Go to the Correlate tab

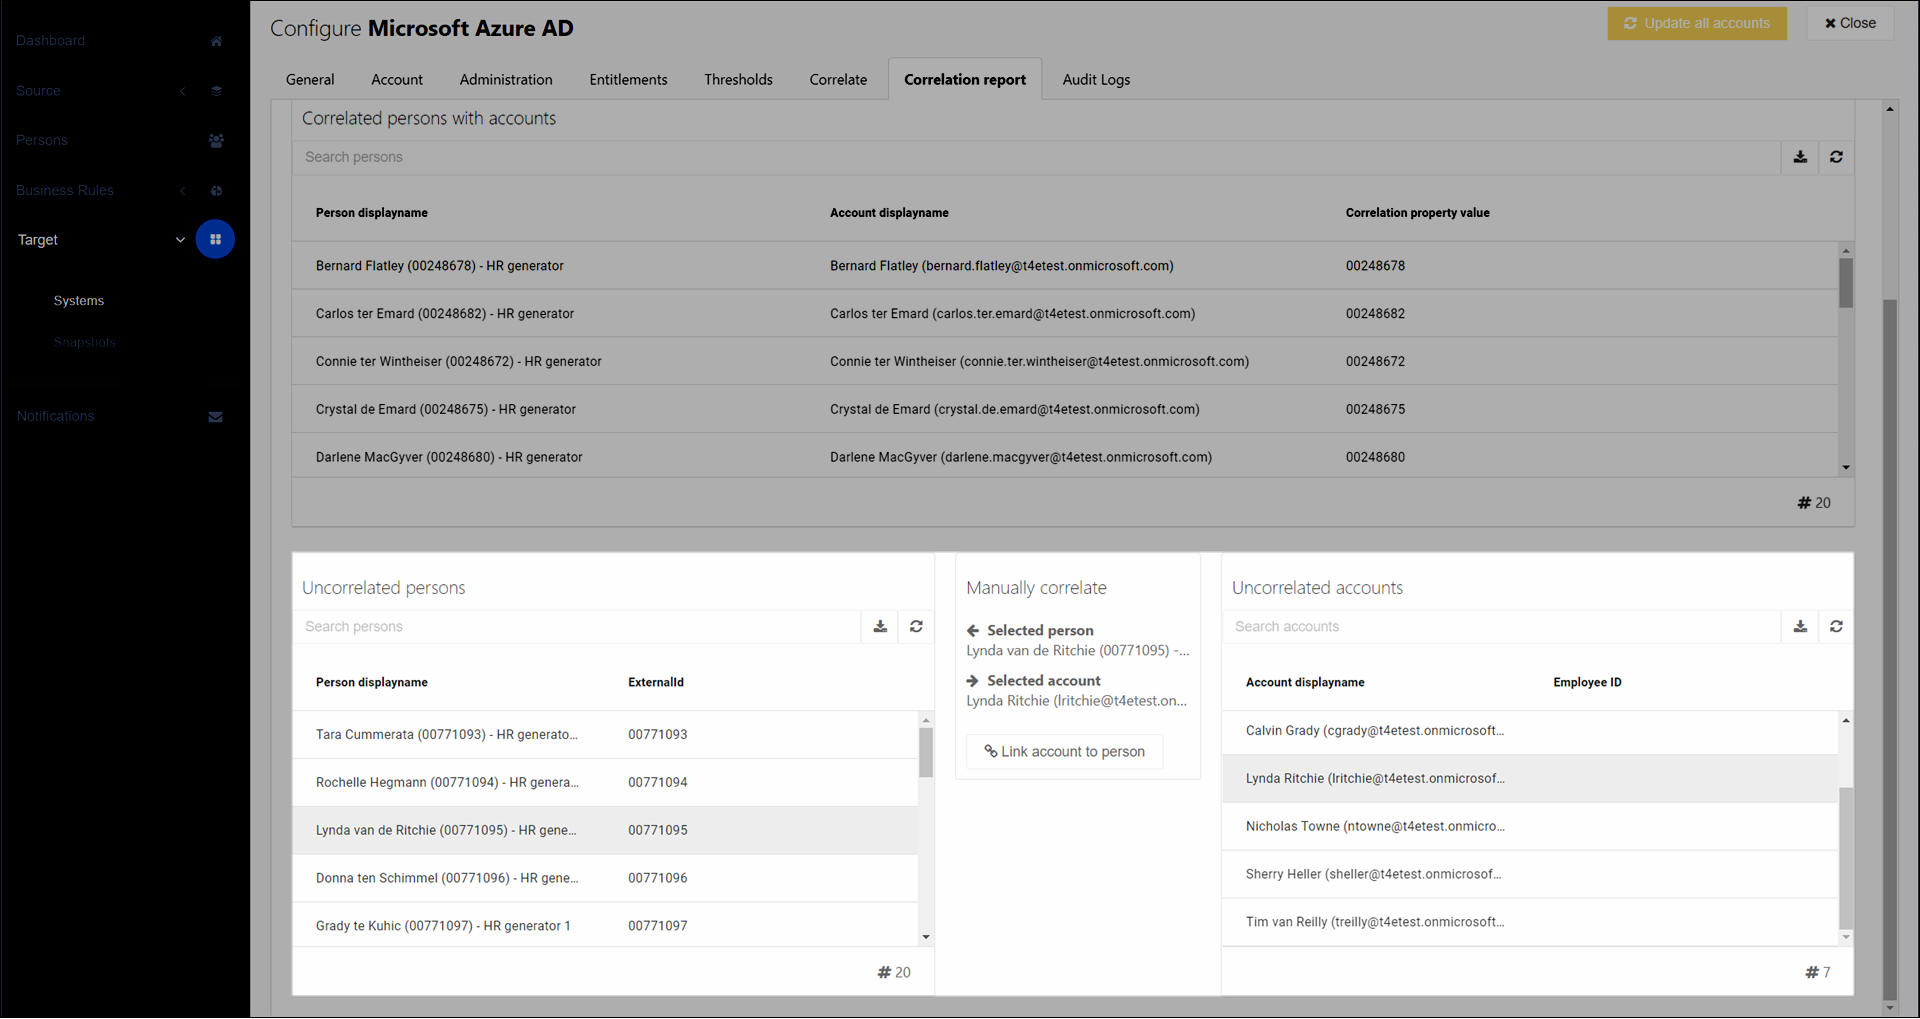[x=838, y=80]
